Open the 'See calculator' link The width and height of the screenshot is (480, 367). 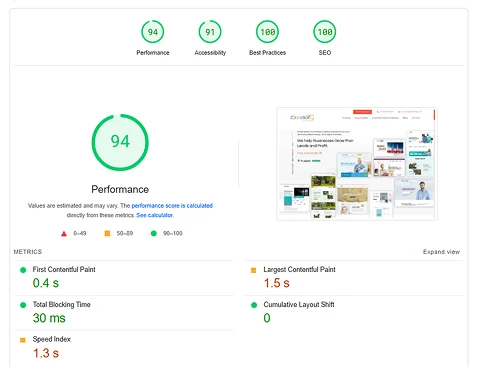click(155, 215)
